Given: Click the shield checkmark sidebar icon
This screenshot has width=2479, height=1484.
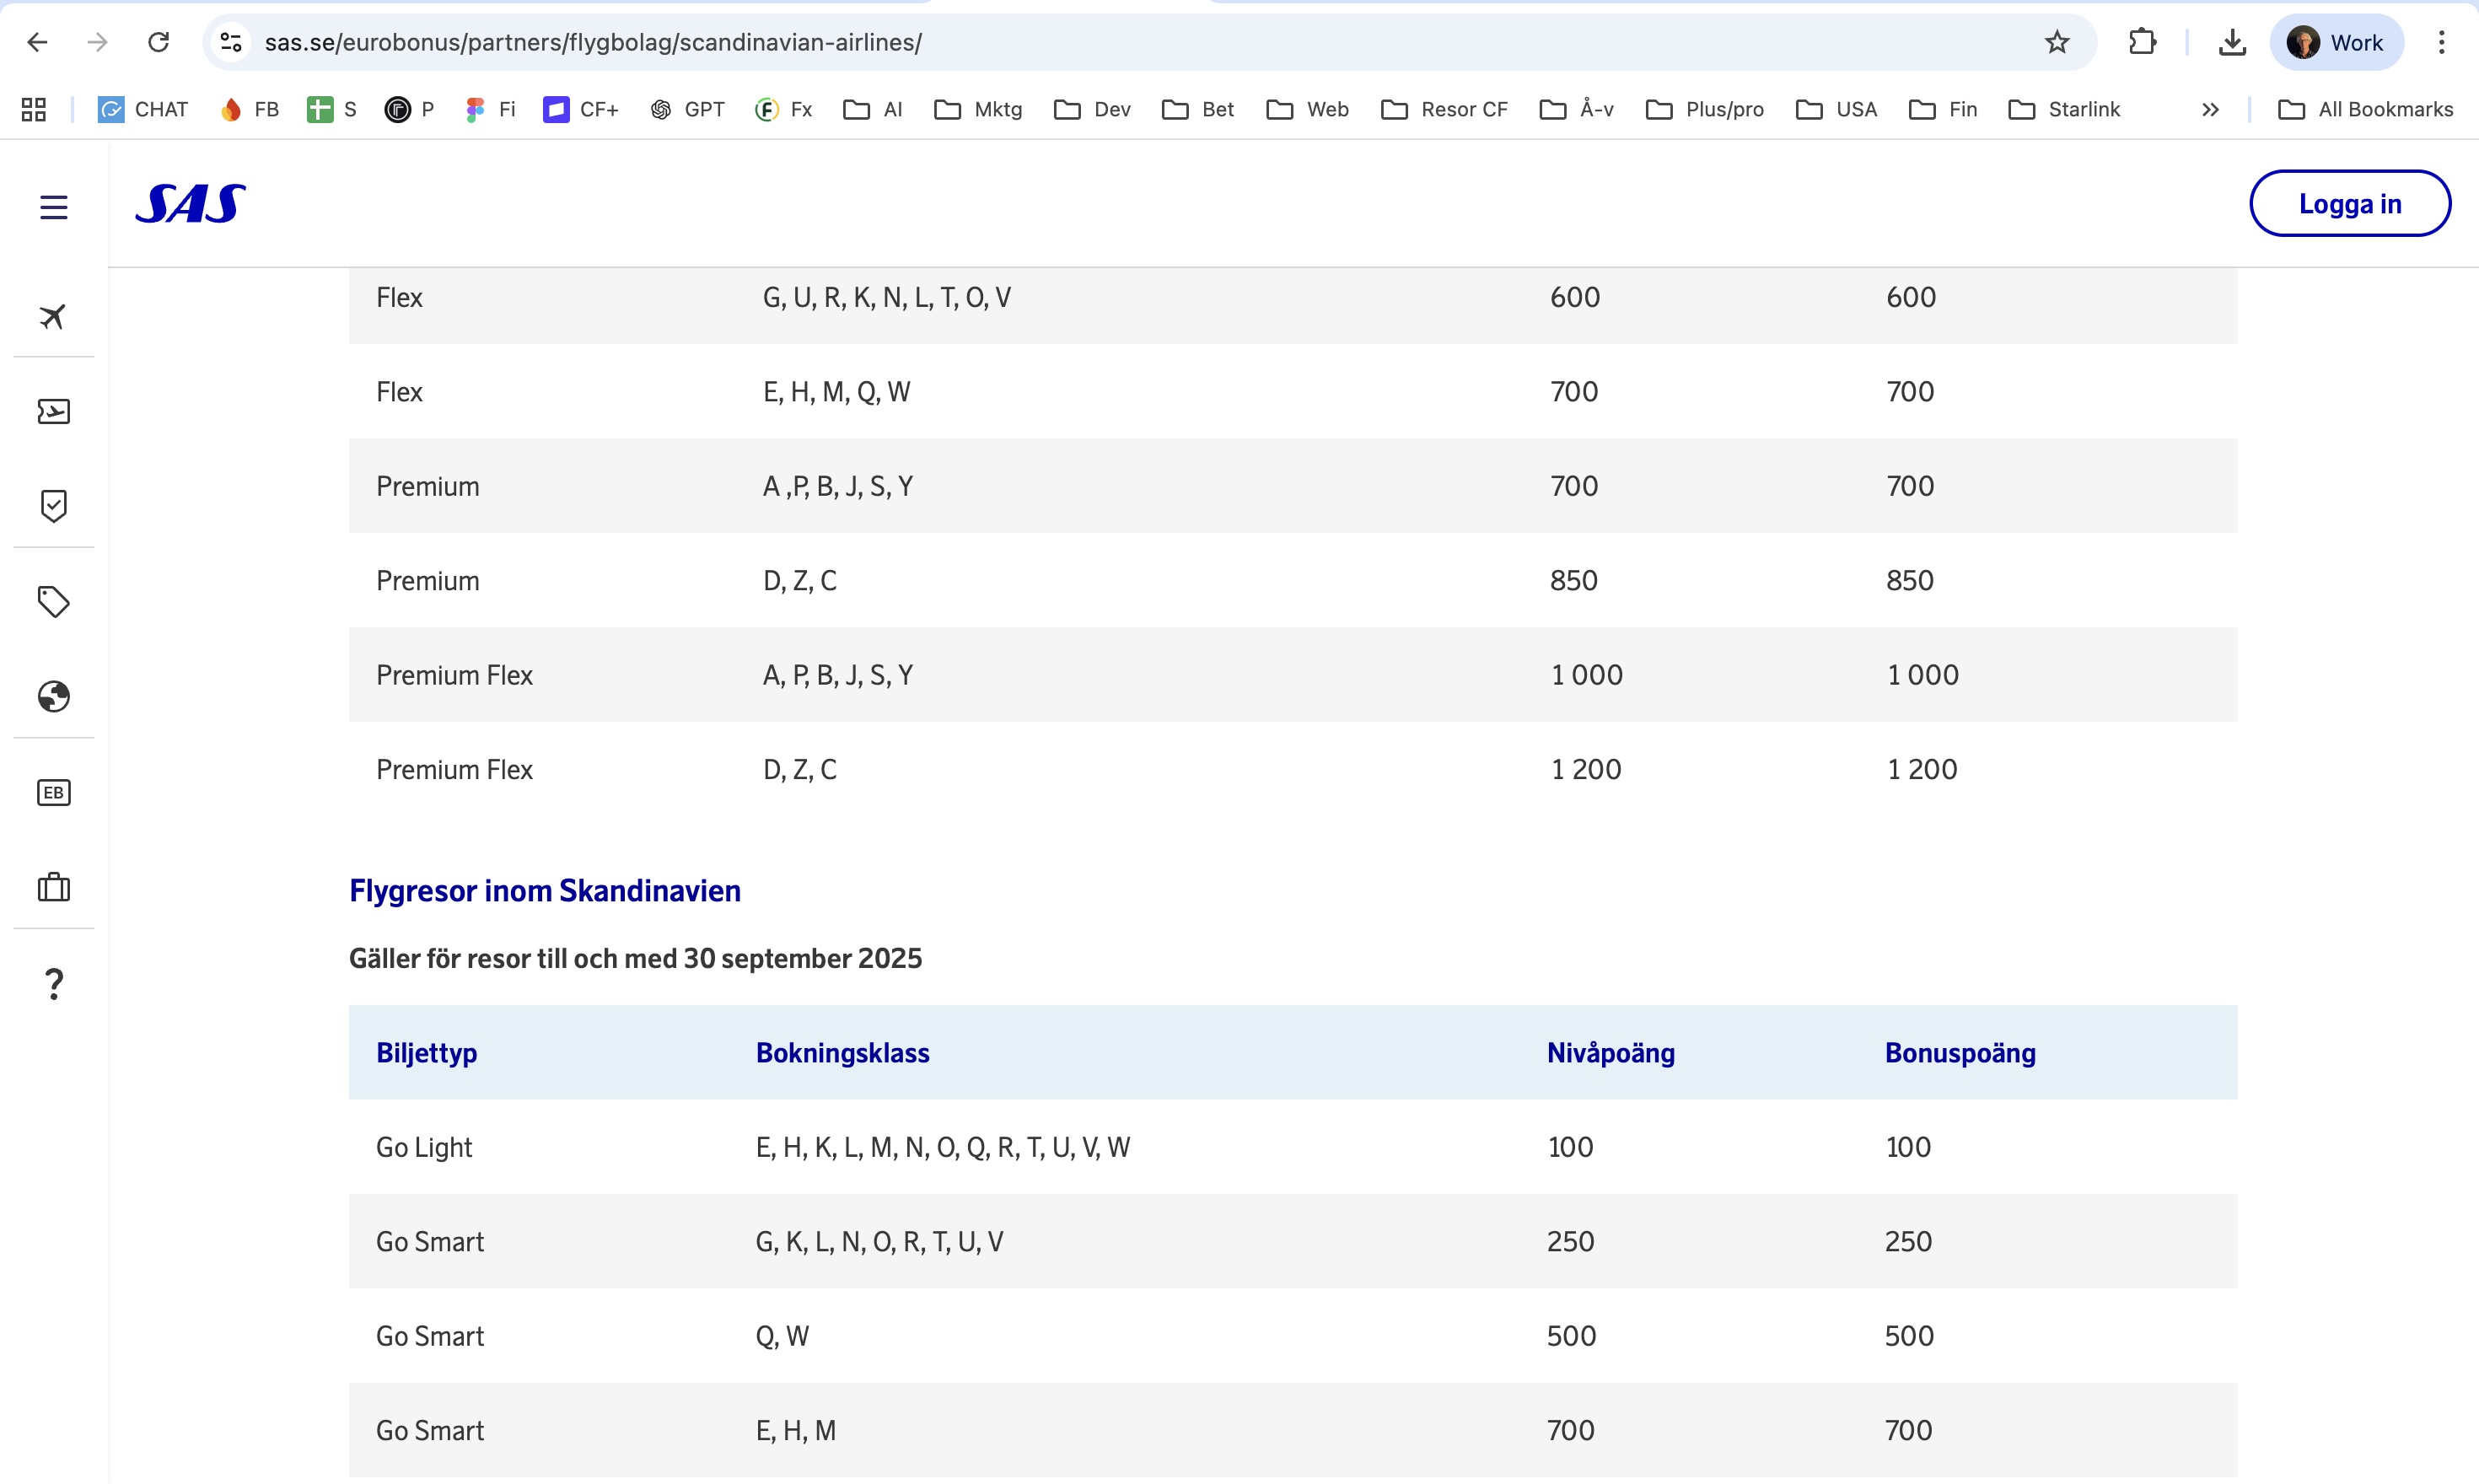Looking at the screenshot, I should tap(53, 505).
